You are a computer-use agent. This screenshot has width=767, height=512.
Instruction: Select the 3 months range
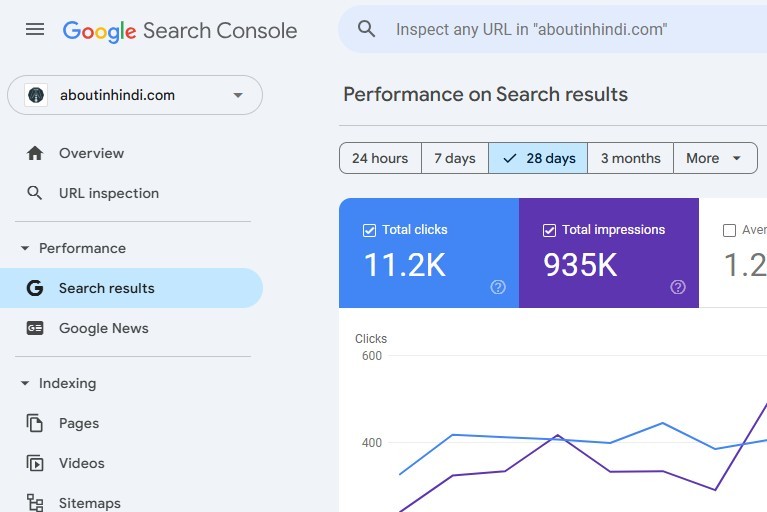pyautogui.click(x=631, y=158)
